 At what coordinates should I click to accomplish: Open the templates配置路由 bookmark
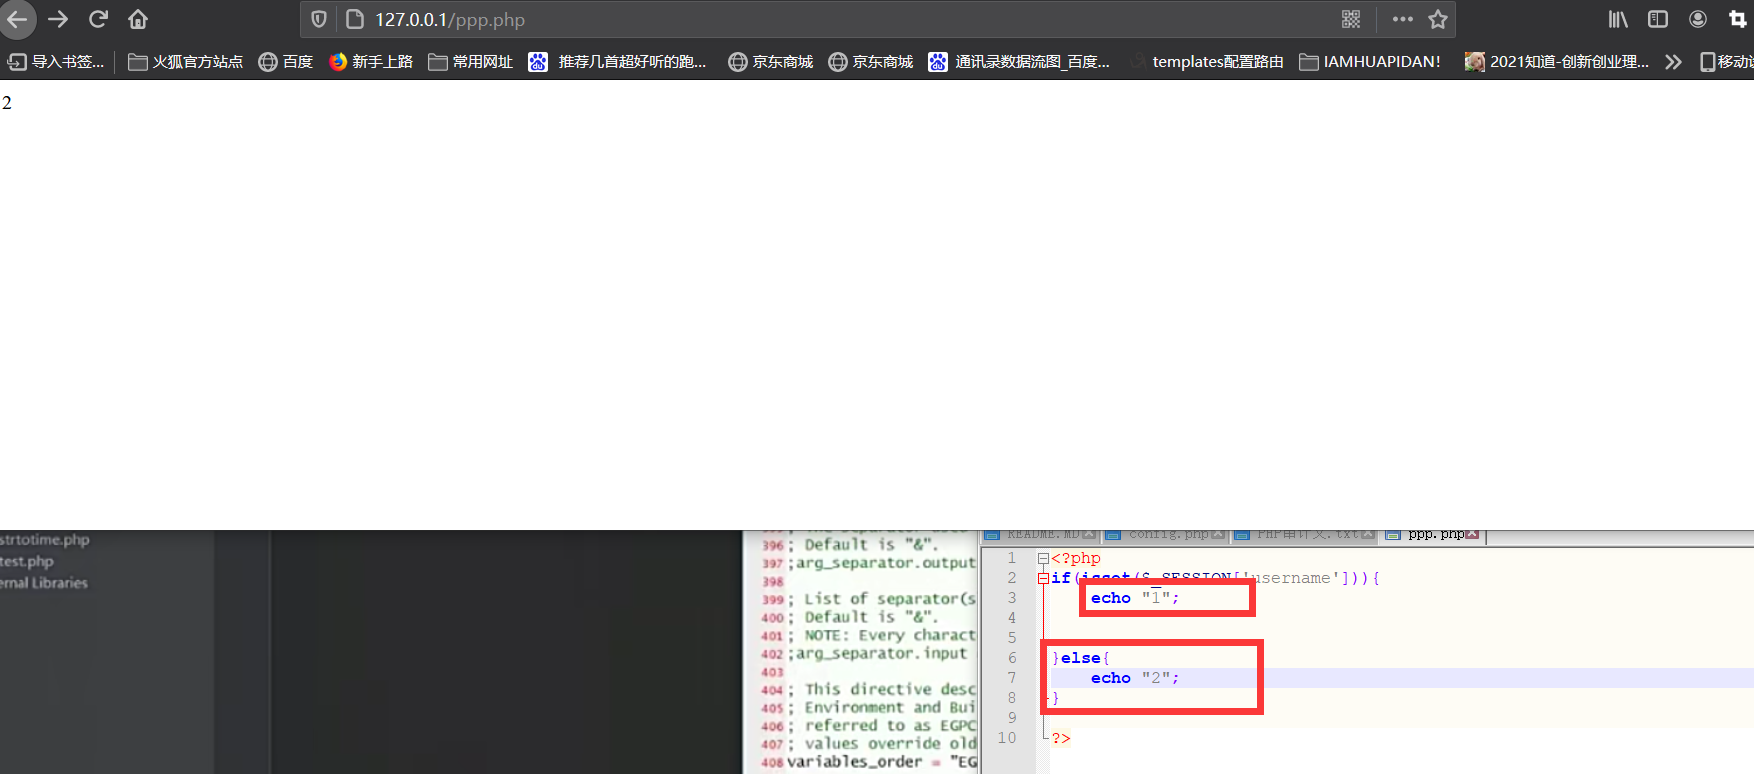click(1207, 62)
